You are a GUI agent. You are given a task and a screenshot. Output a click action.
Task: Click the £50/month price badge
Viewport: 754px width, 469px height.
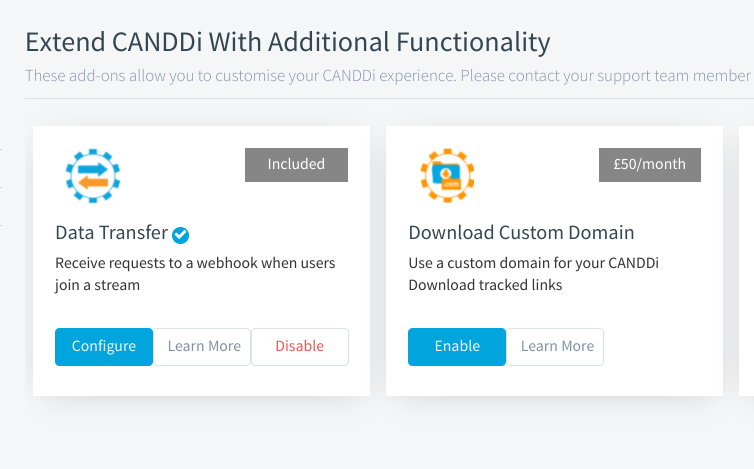pos(650,165)
